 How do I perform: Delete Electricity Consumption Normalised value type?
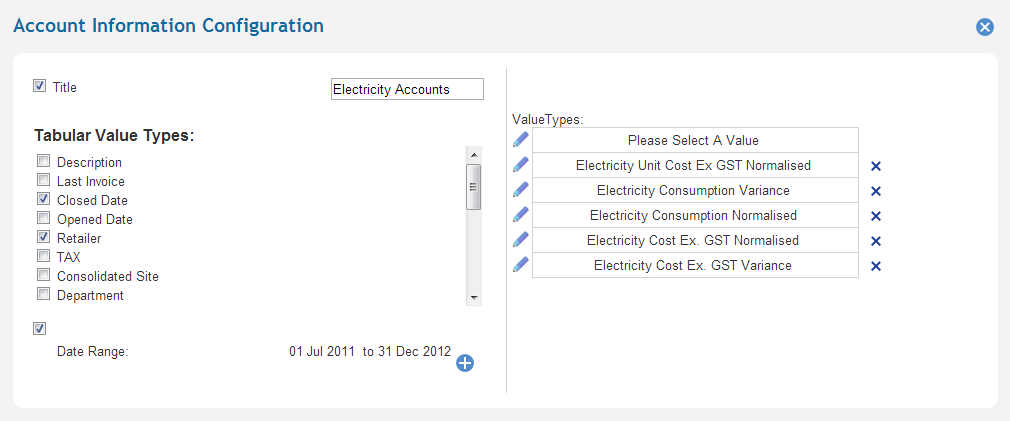[876, 216]
